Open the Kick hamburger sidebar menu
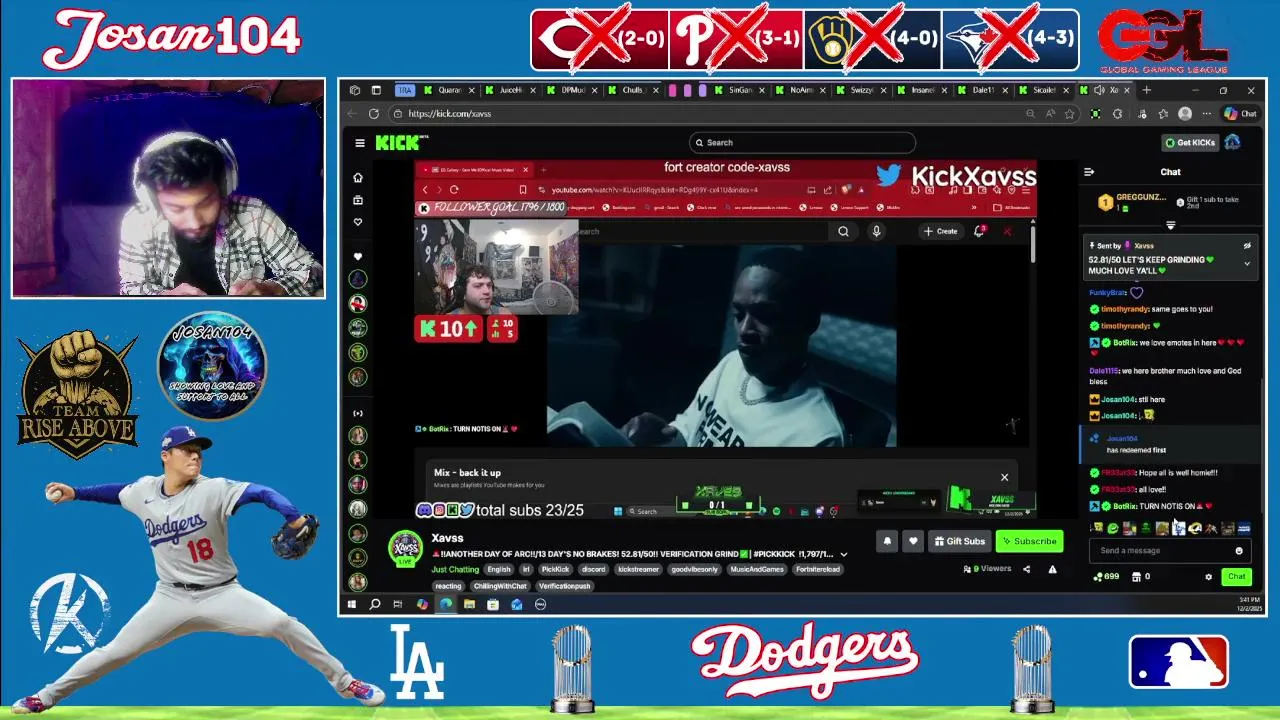The width and height of the screenshot is (1280, 720). 360,143
